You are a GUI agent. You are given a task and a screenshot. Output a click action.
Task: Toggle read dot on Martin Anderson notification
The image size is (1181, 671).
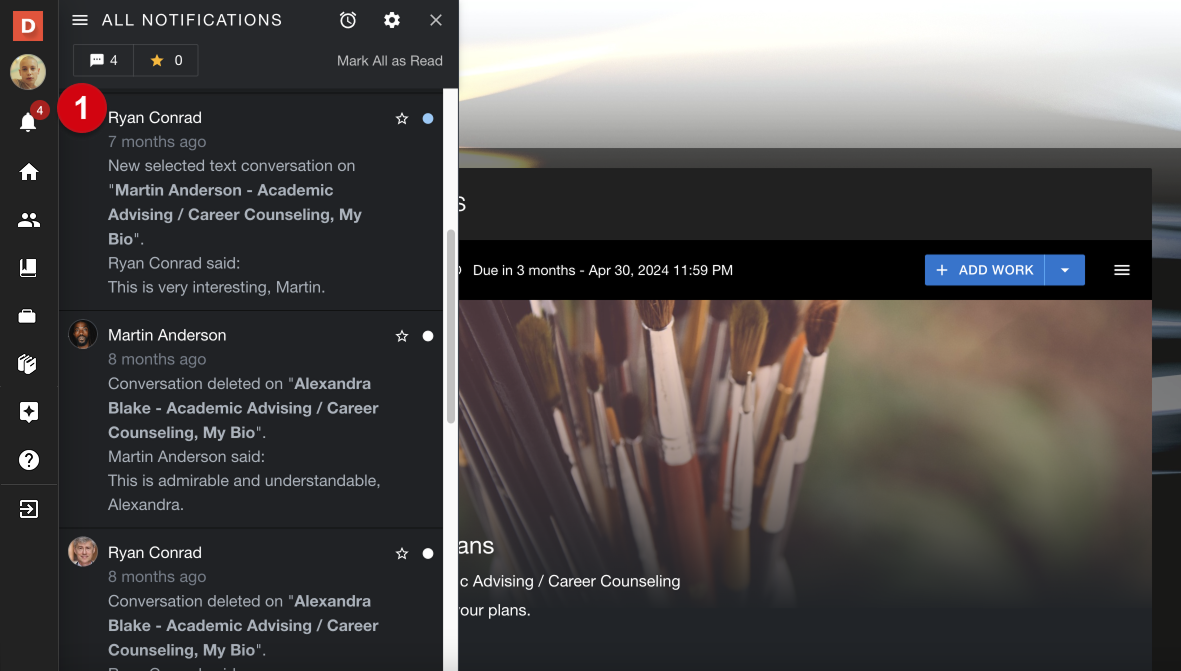click(x=428, y=336)
